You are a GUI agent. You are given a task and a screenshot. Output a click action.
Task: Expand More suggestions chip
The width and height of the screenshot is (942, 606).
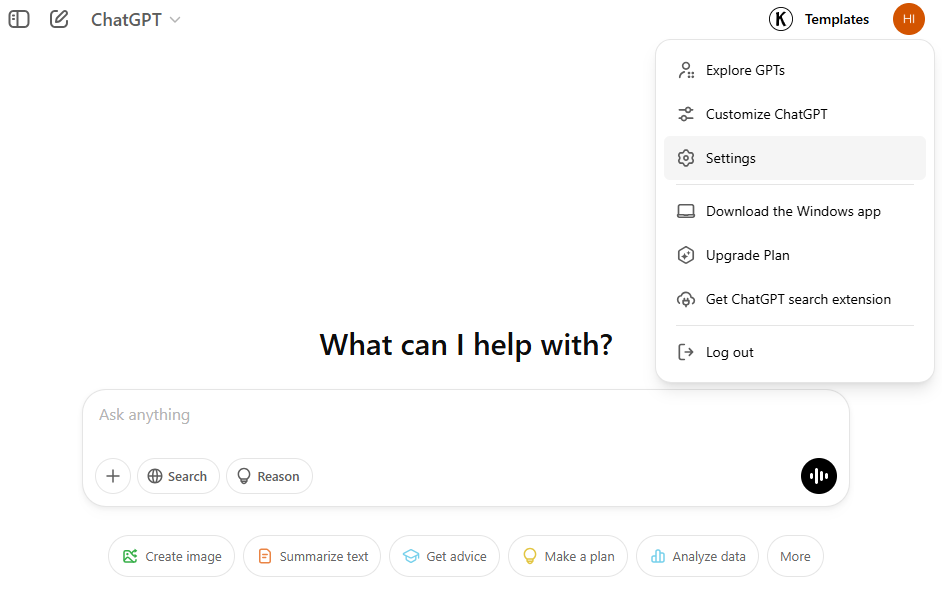click(795, 556)
